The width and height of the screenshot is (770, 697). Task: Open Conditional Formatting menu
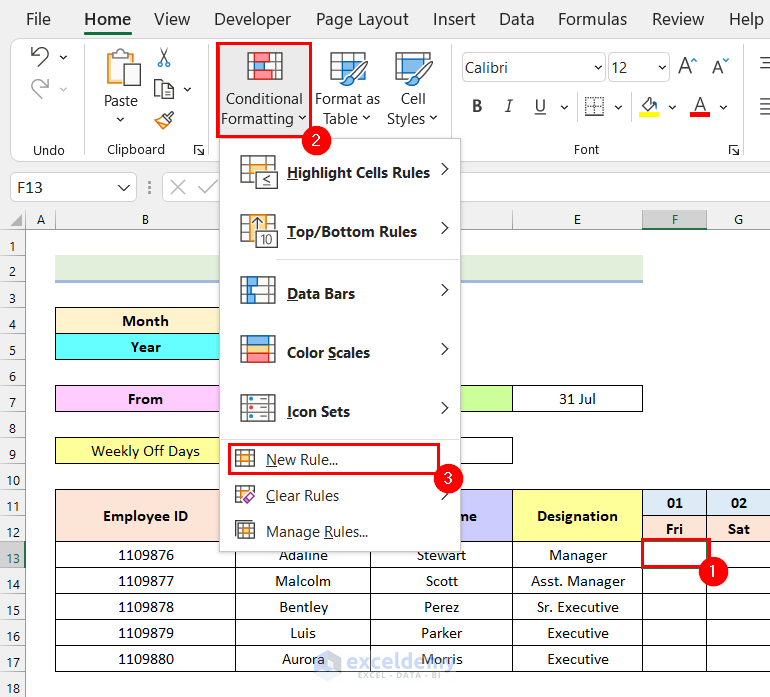[264, 89]
